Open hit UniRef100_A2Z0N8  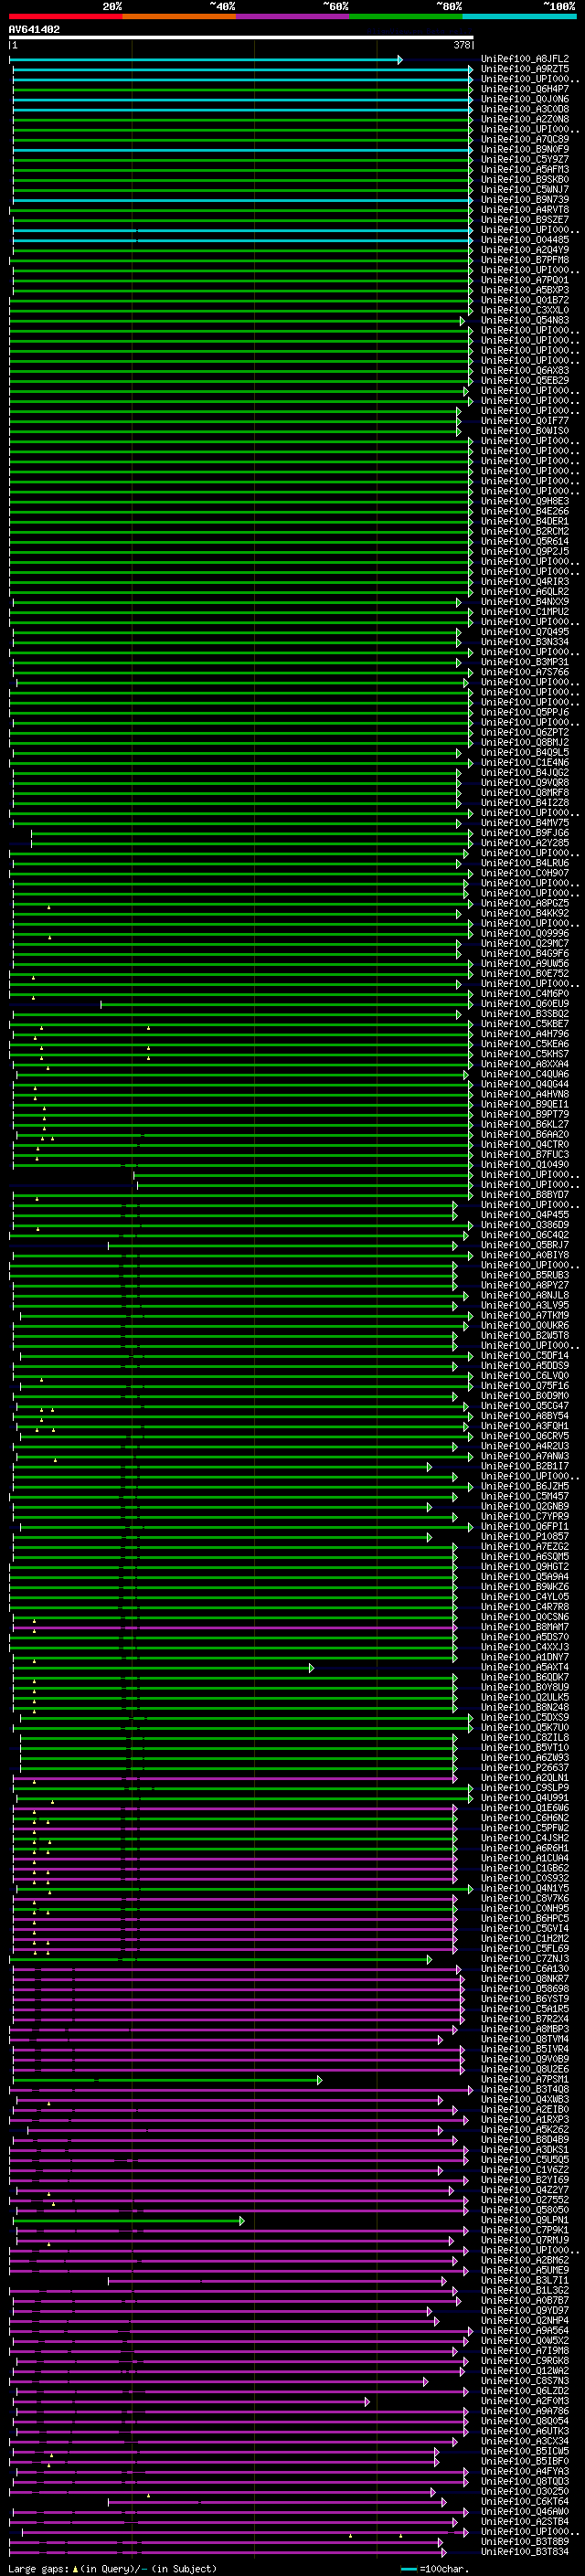click(x=525, y=119)
